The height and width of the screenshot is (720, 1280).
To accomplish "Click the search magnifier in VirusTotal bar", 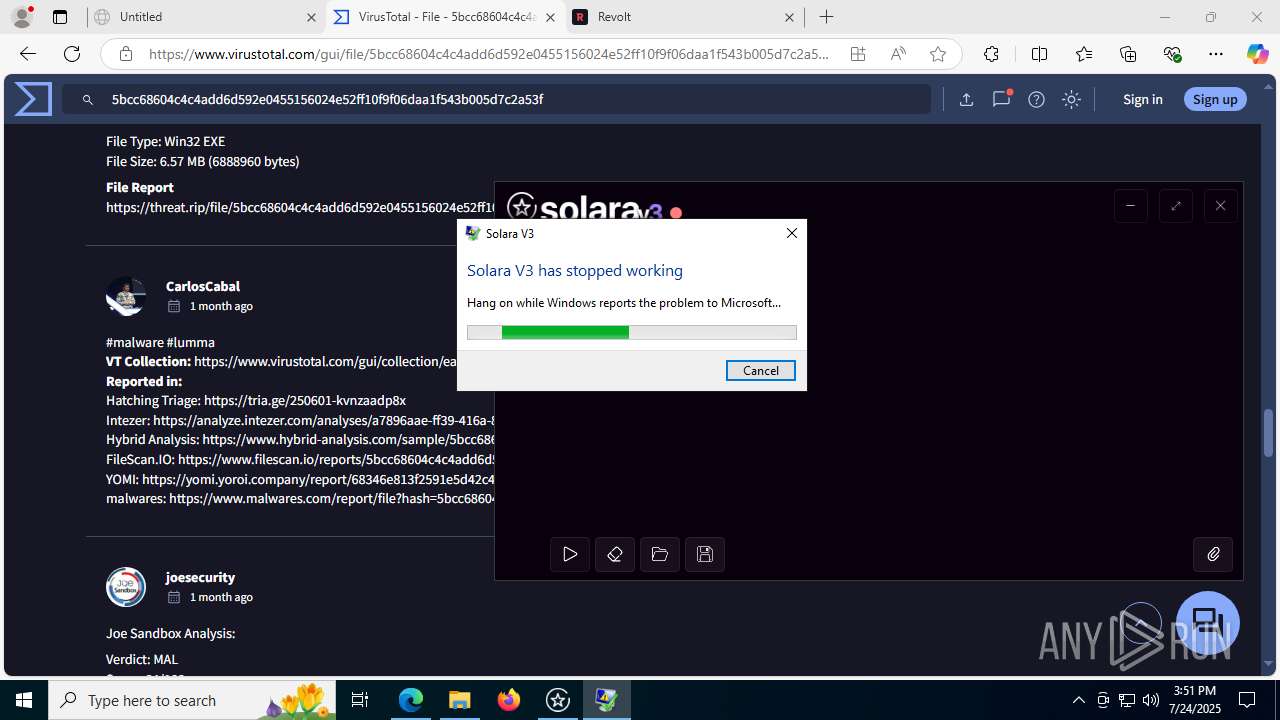I will [x=88, y=99].
